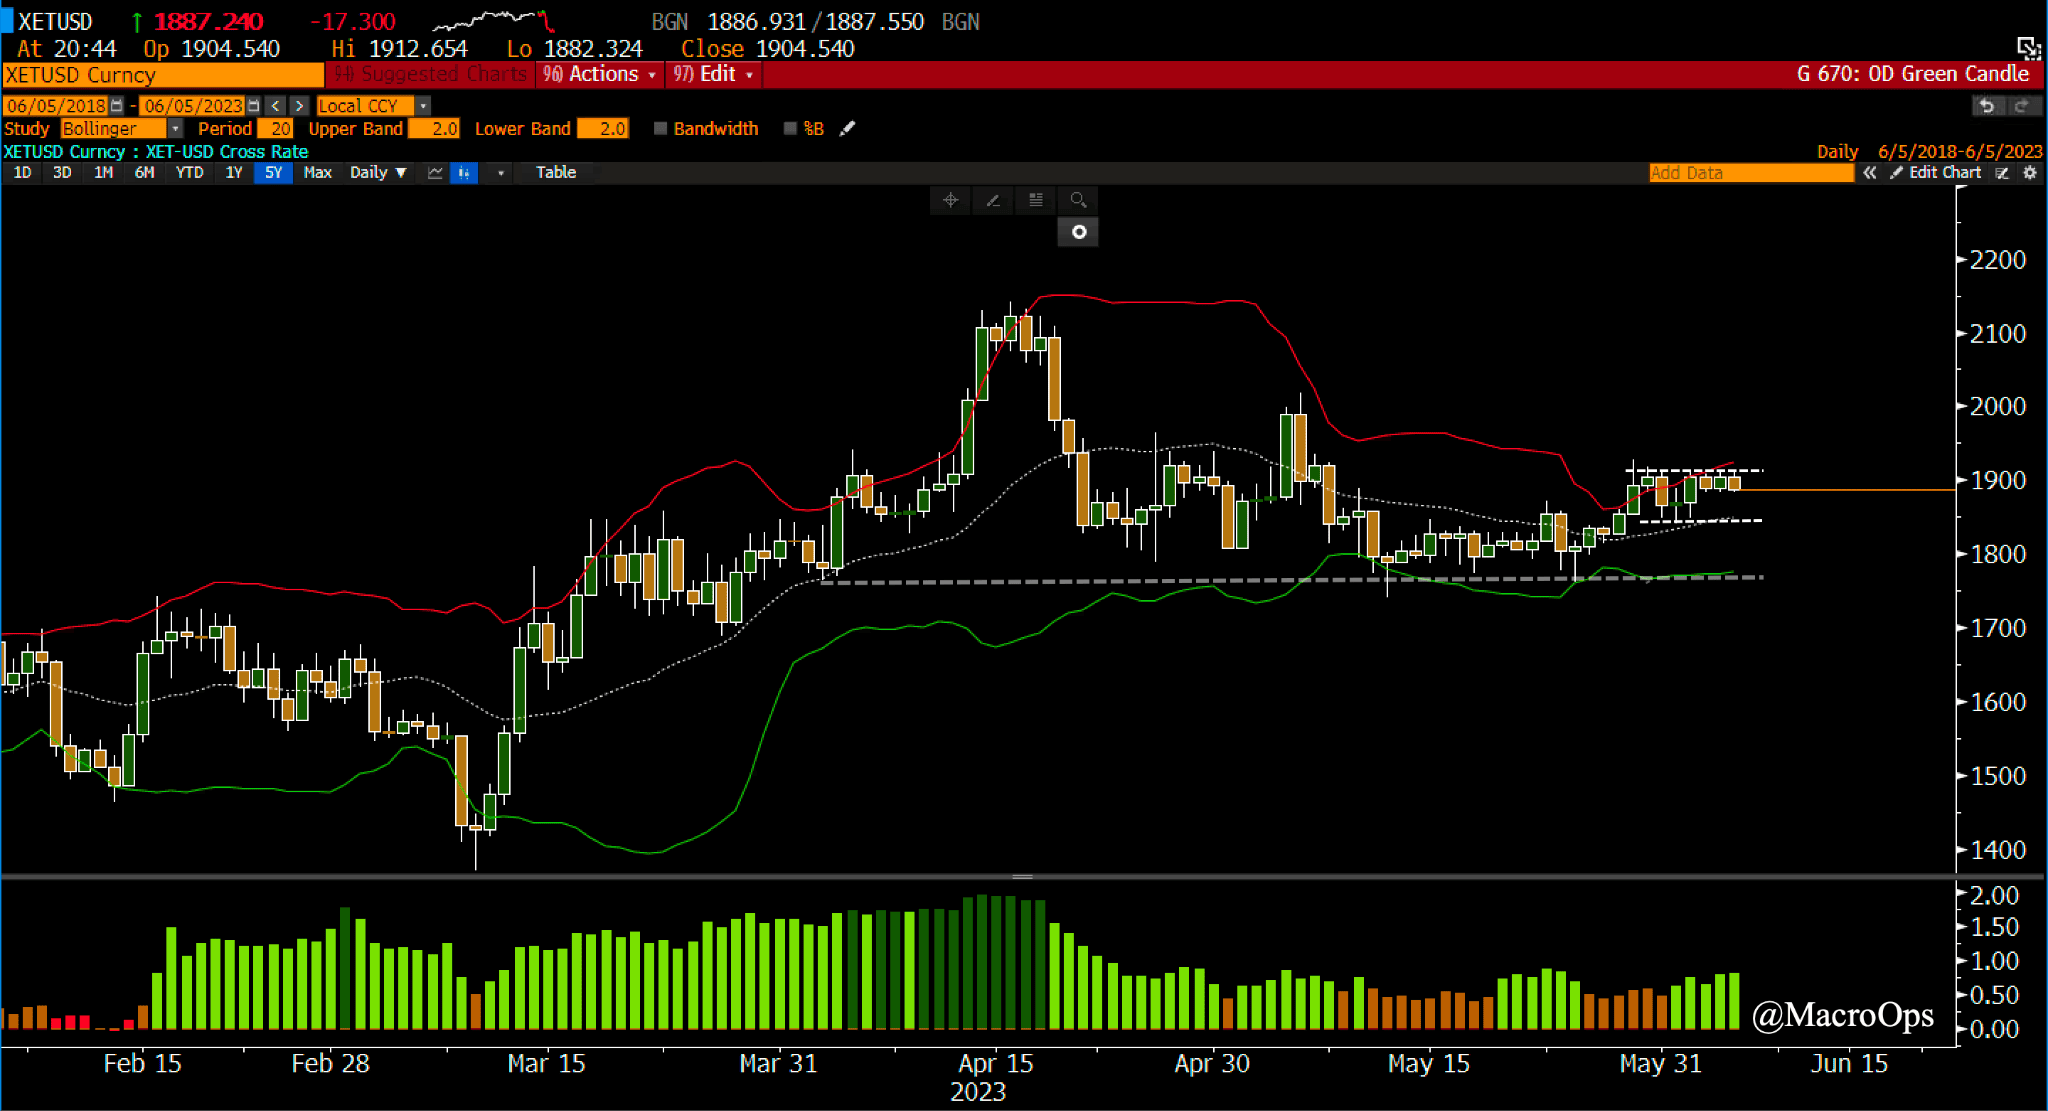Enable the Bandwidth checkbox
The width and height of the screenshot is (2048, 1111).
click(x=660, y=128)
